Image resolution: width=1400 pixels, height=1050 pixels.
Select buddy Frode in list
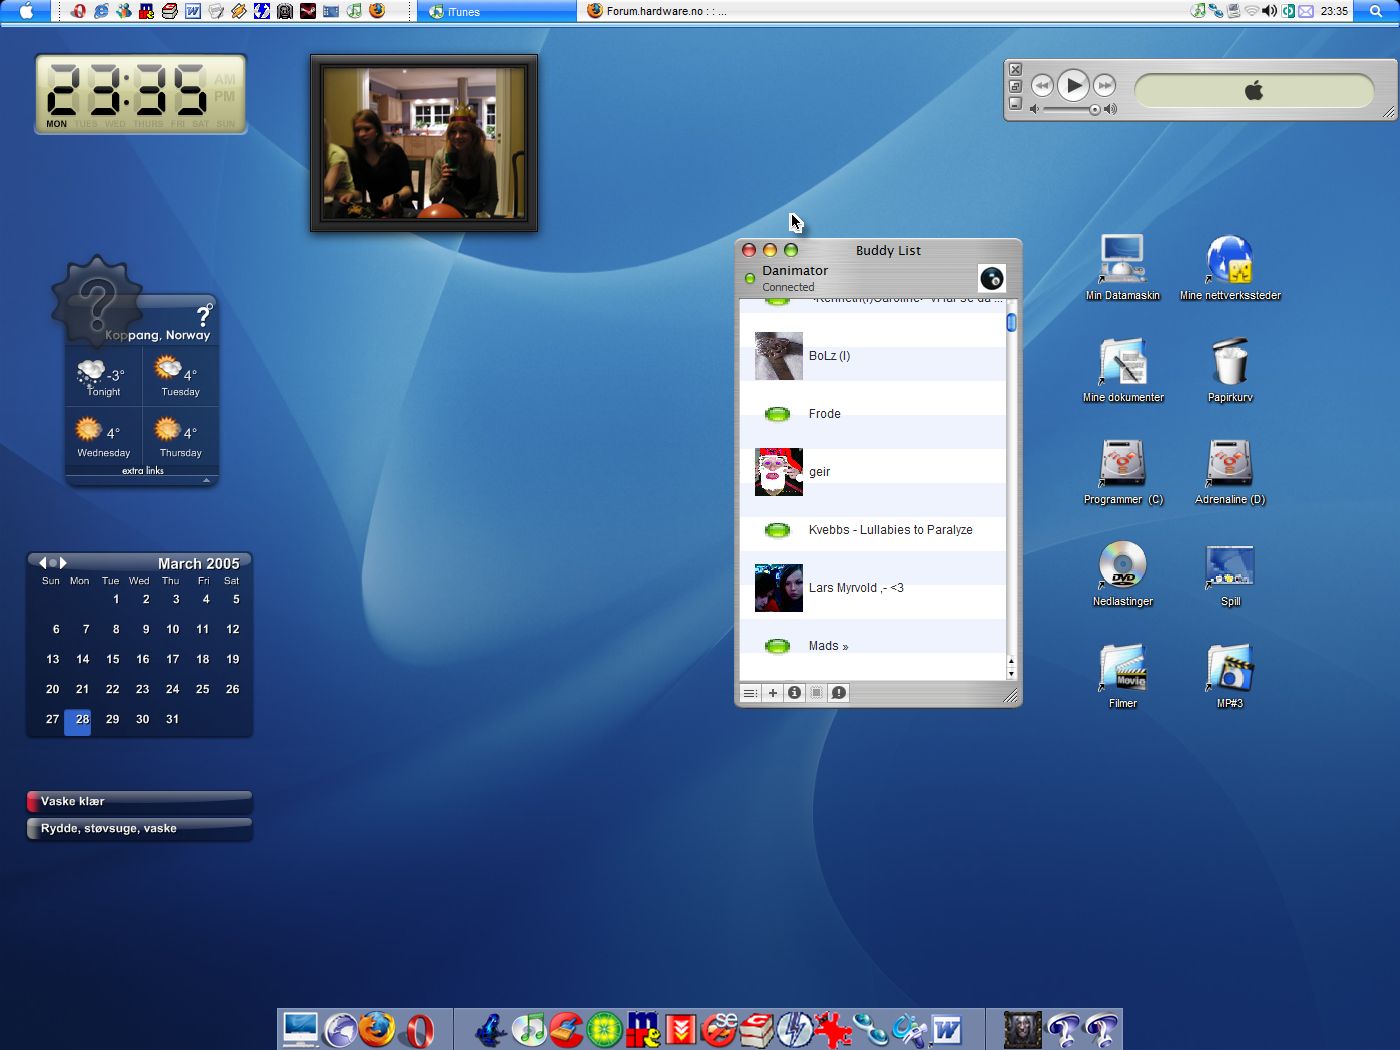click(873, 414)
